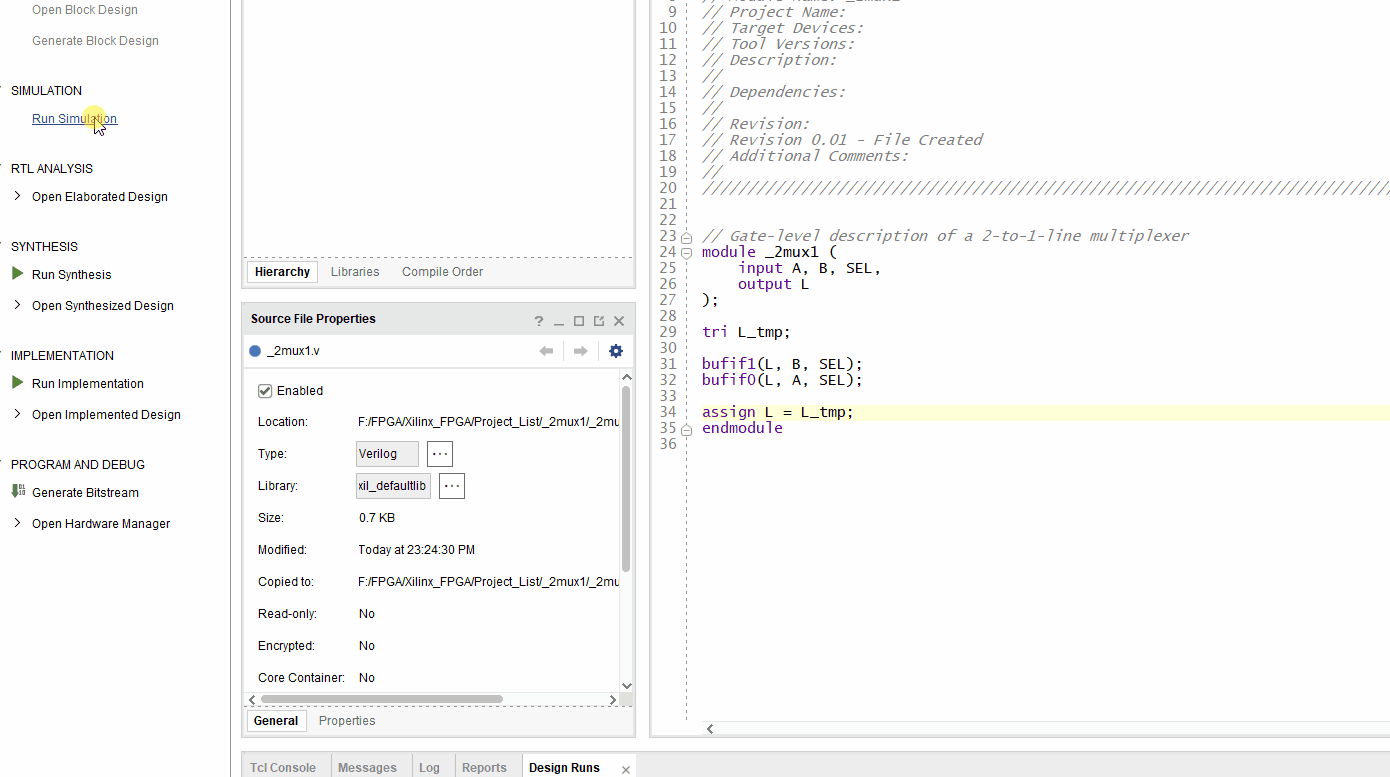The height and width of the screenshot is (777, 1390).
Task: Open the Design Runs tab
Action: [x=564, y=767]
